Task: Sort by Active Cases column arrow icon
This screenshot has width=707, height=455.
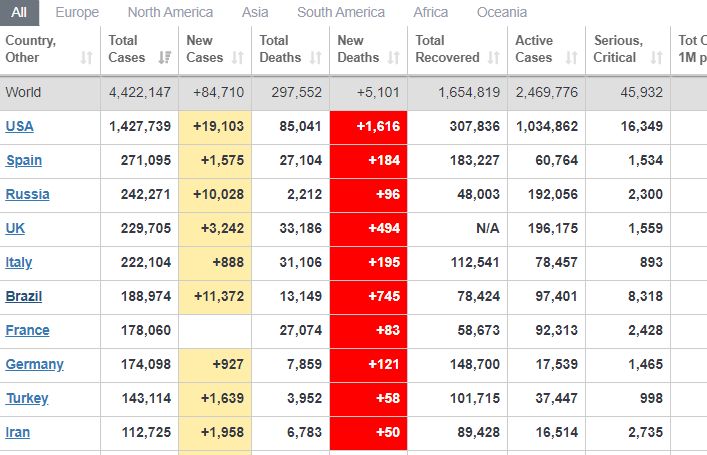Action: coord(573,58)
